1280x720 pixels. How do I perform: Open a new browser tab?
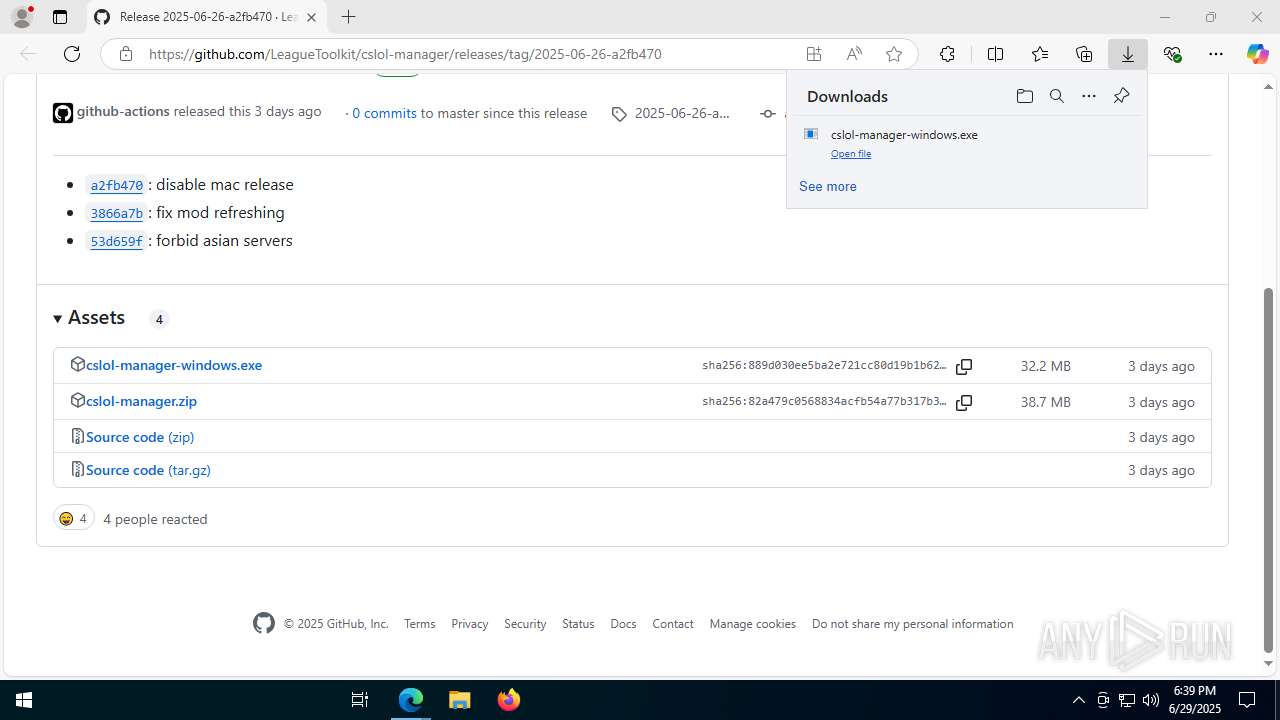point(348,17)
